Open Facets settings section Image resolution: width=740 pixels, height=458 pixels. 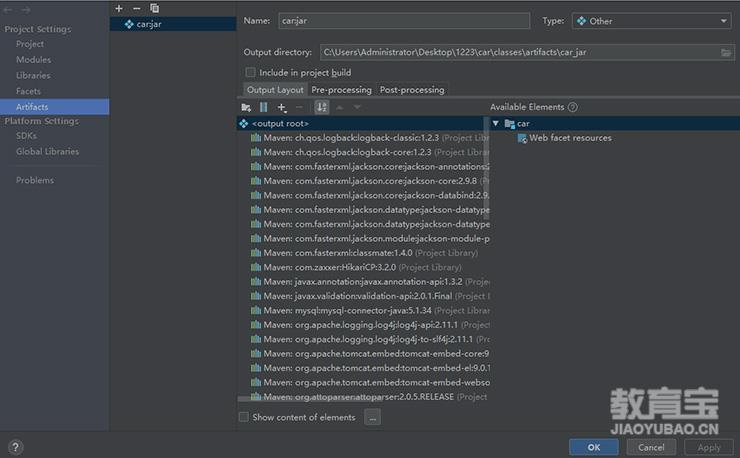[28, 91]
